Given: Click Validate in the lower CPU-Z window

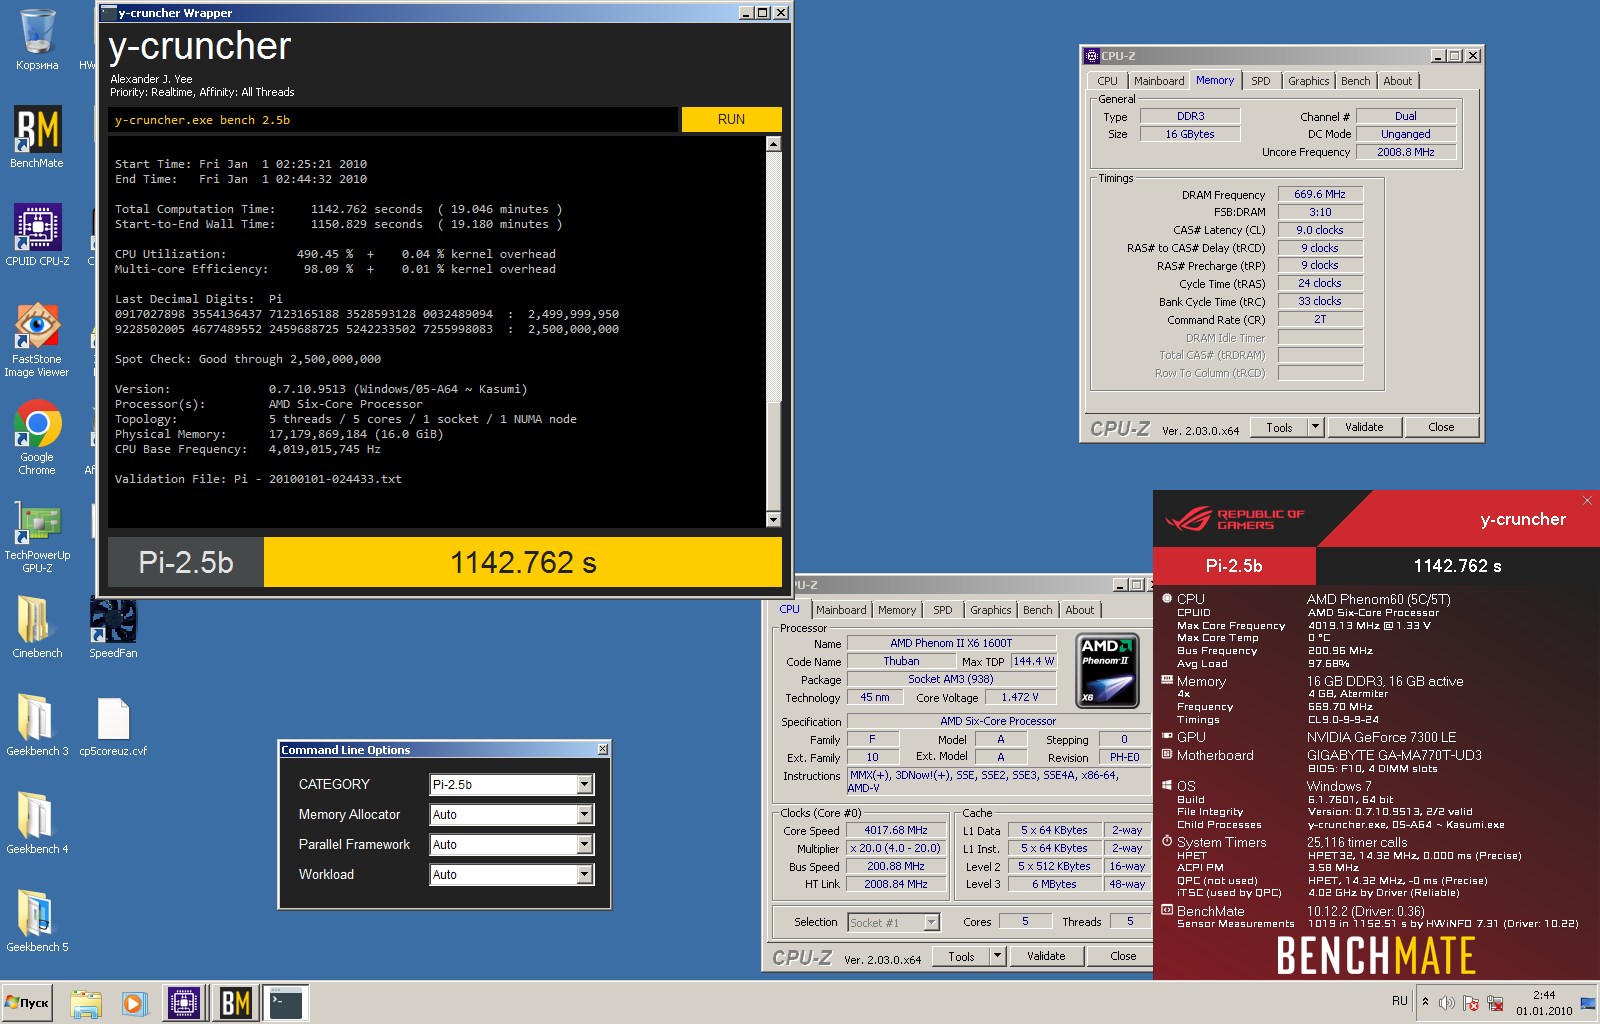Looking at the screenshot, I should pos(1046,956).
